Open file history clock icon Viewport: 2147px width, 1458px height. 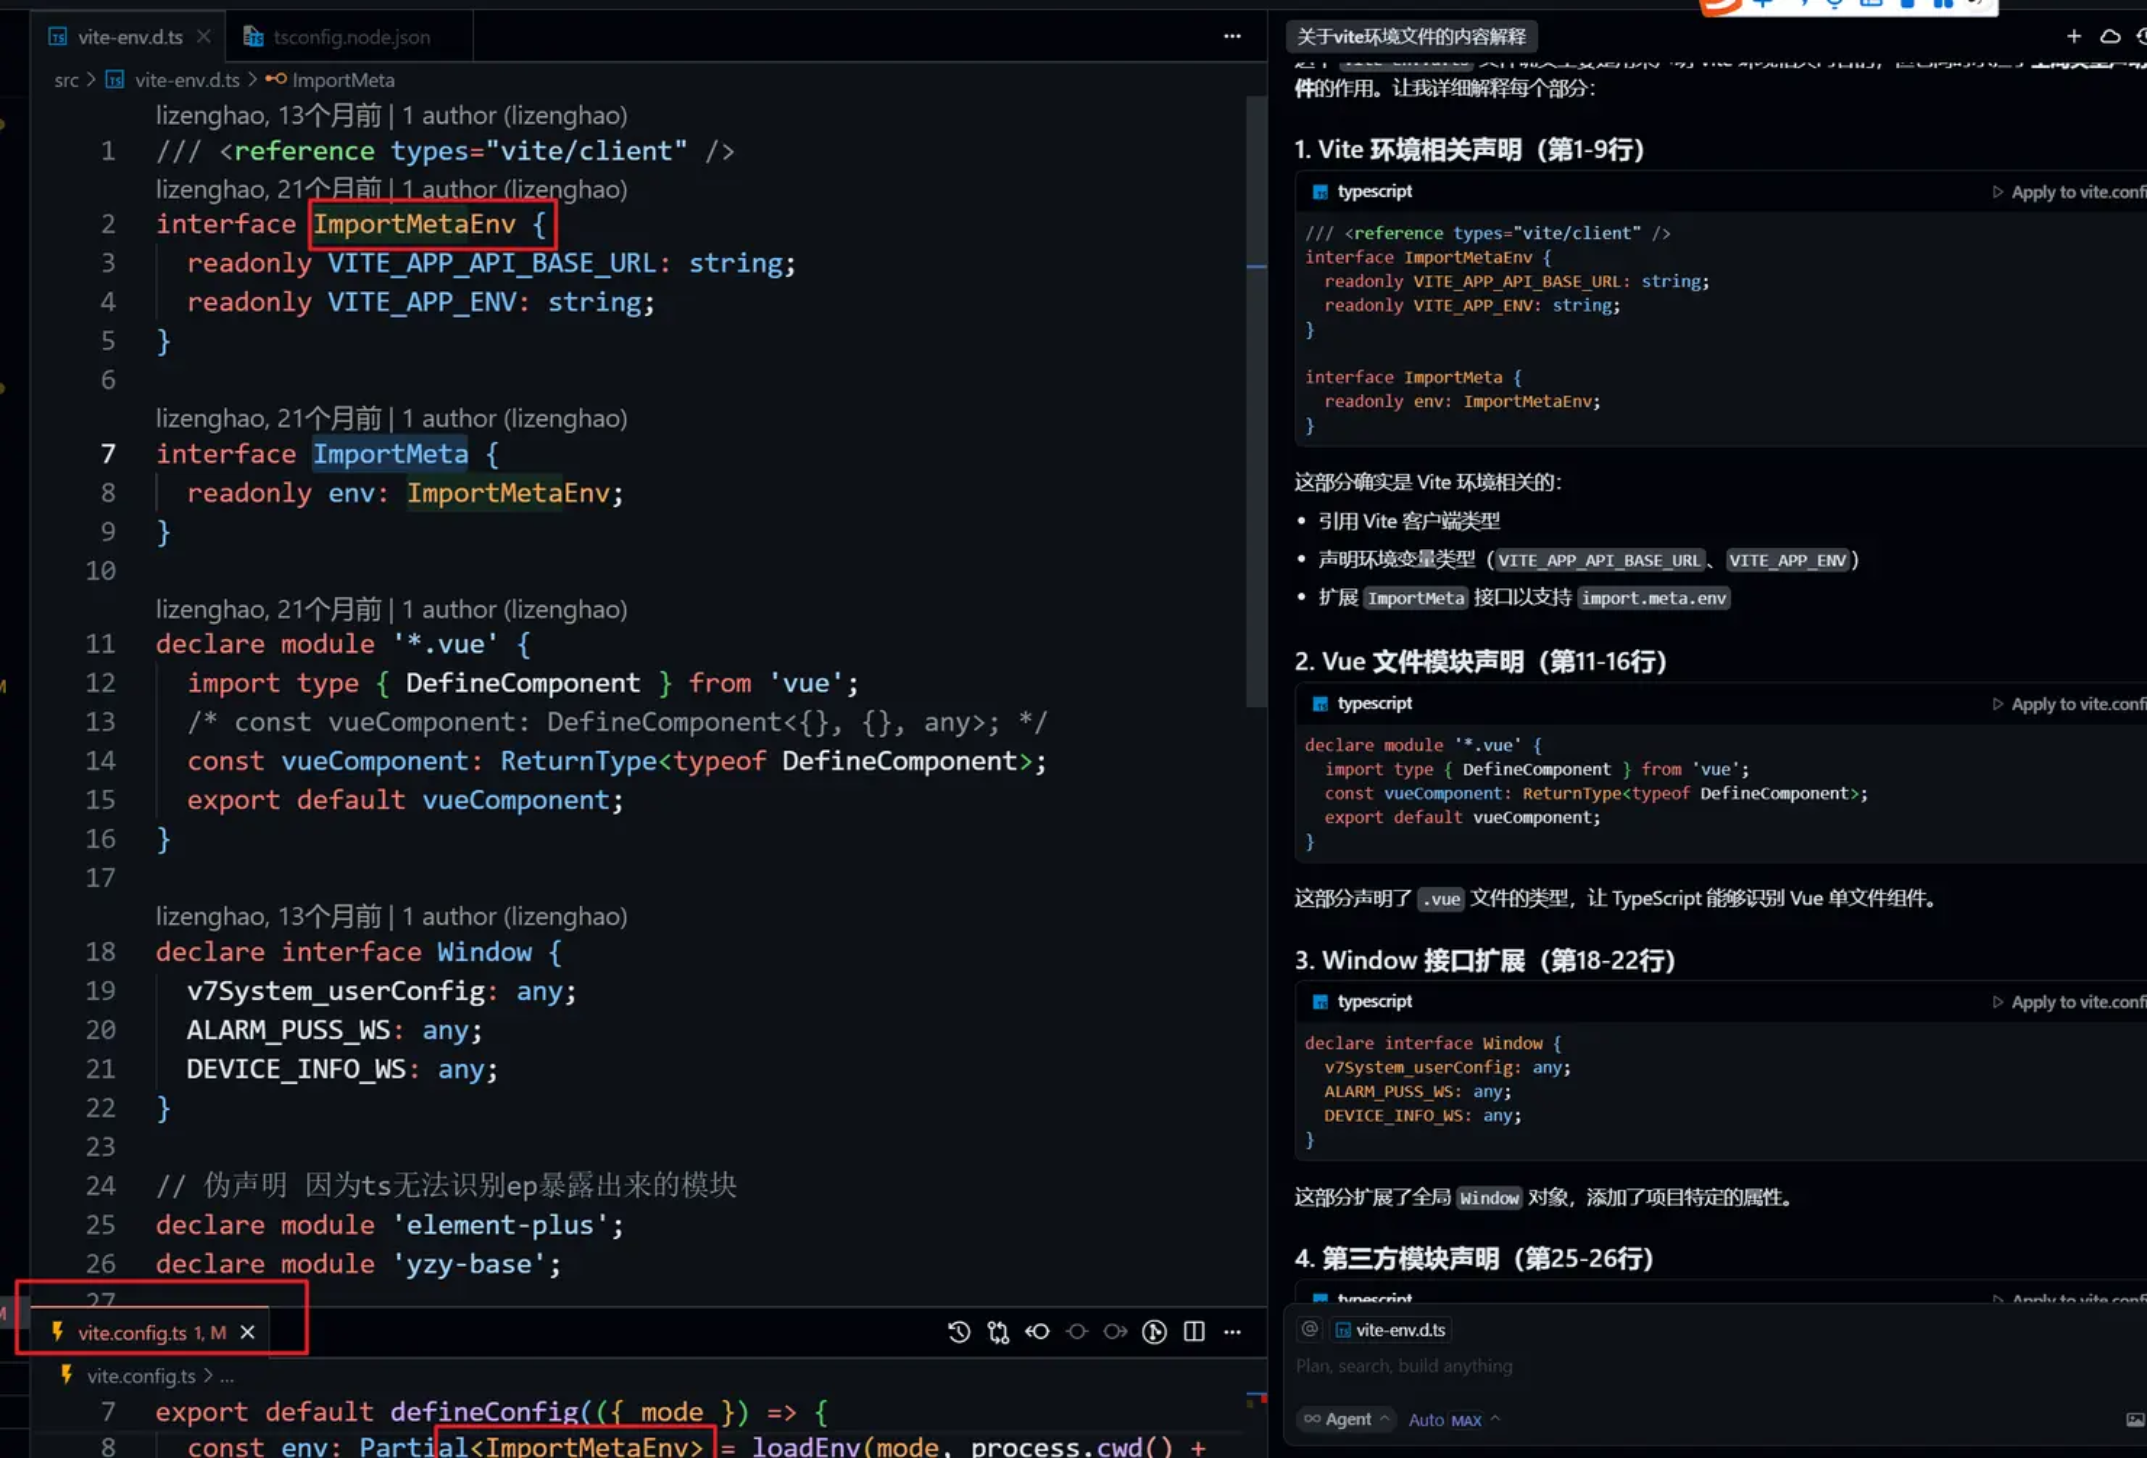pyautogui.click(x=958, y=1331)
